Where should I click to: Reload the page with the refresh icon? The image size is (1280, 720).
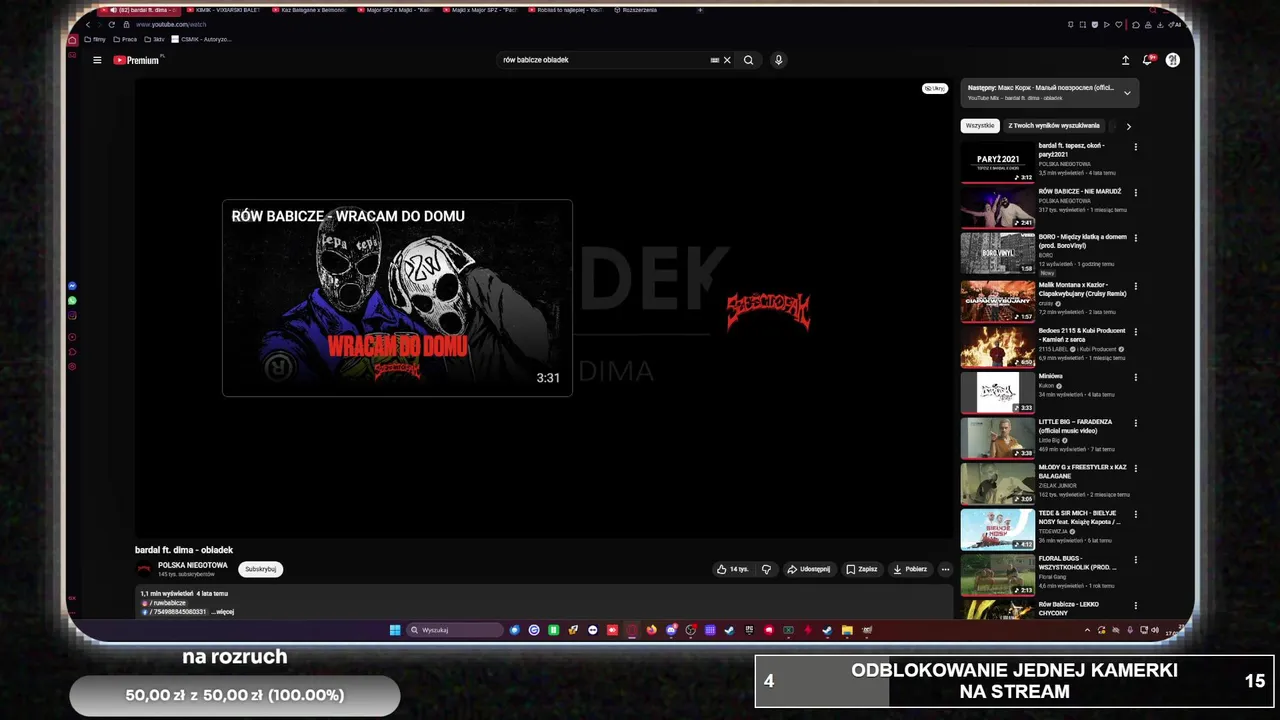click(111, 24)
